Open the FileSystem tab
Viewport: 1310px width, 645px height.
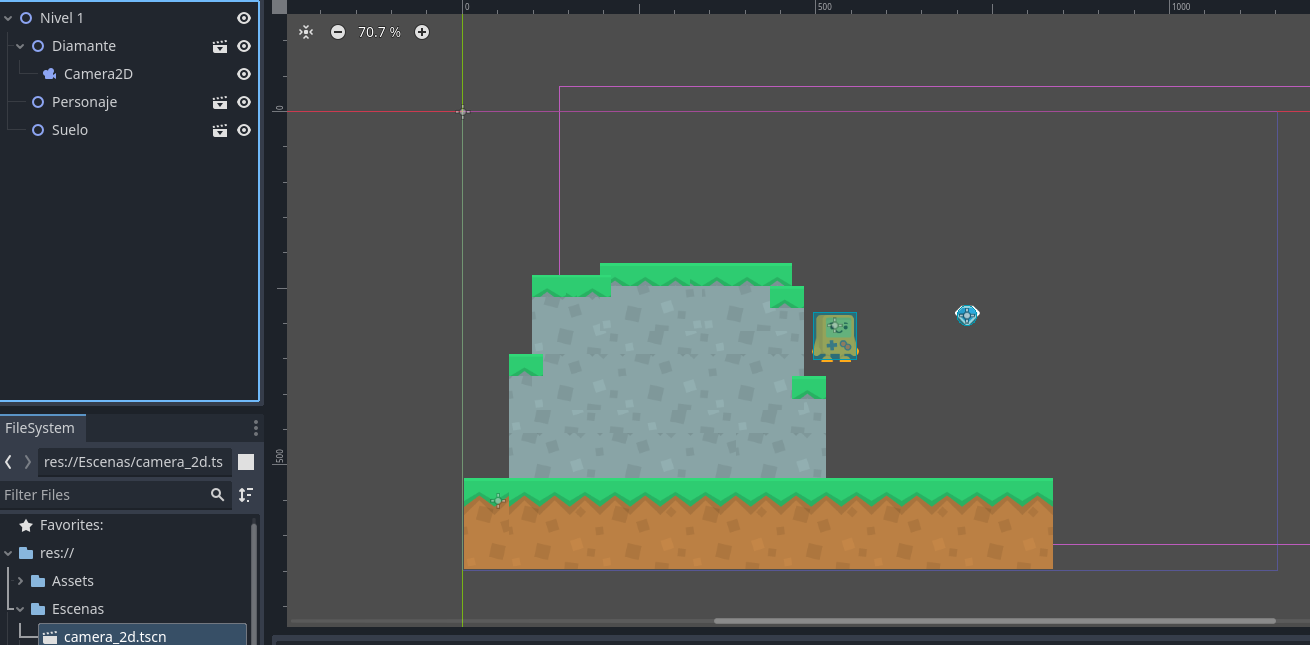pyautogui.click(x=41, y=428)
